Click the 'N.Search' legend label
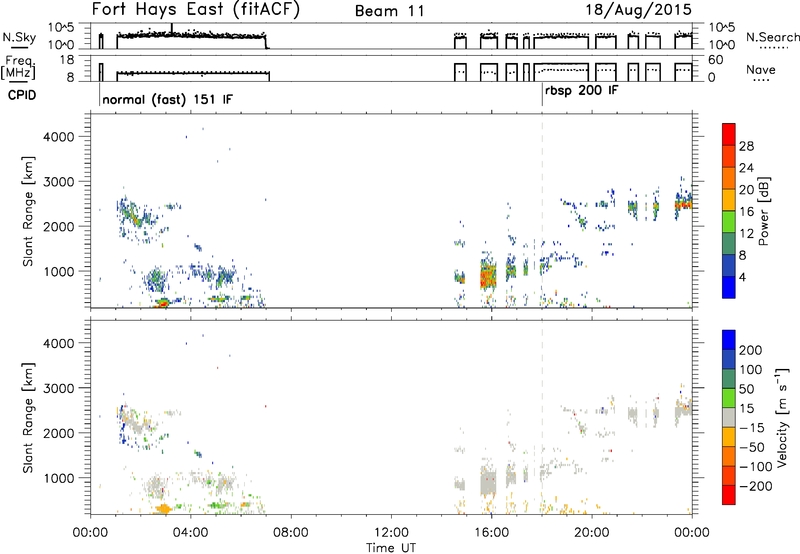Viewport: 800px width, 554px height. [773, 37]
